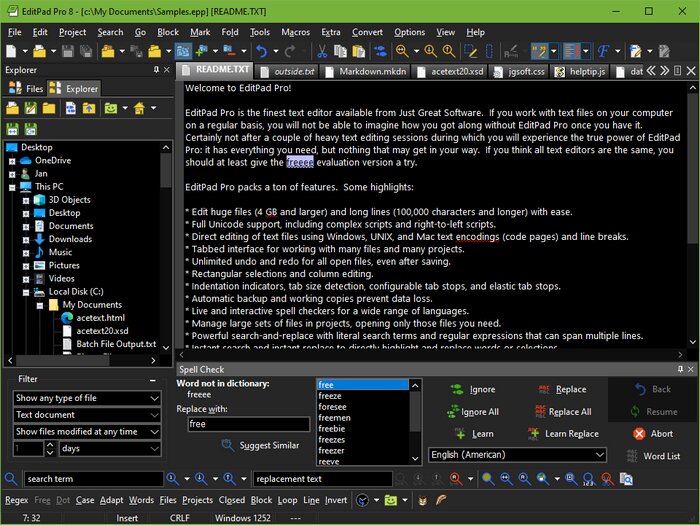Click the owl icon in search options bar
700x525 pixels.
click(x=422, y=500)
